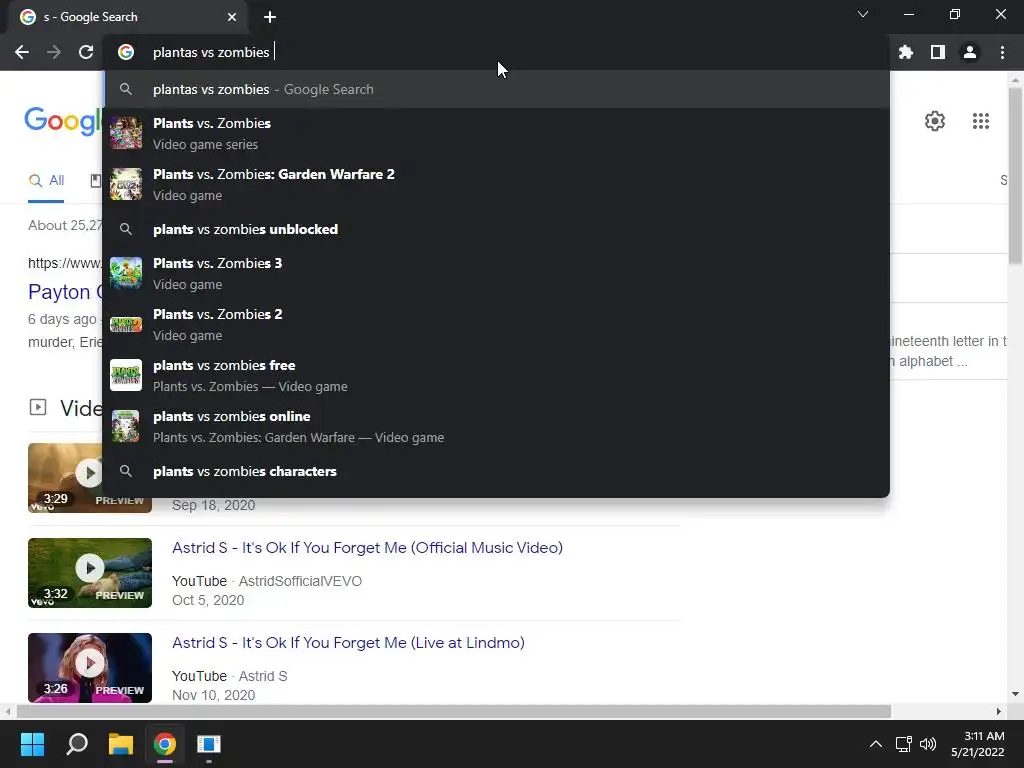This screenshot has height=768, width=1024.
Task: Click the Plants vs. Zombies 3 thumbnail icon
Action: [125, 273]
